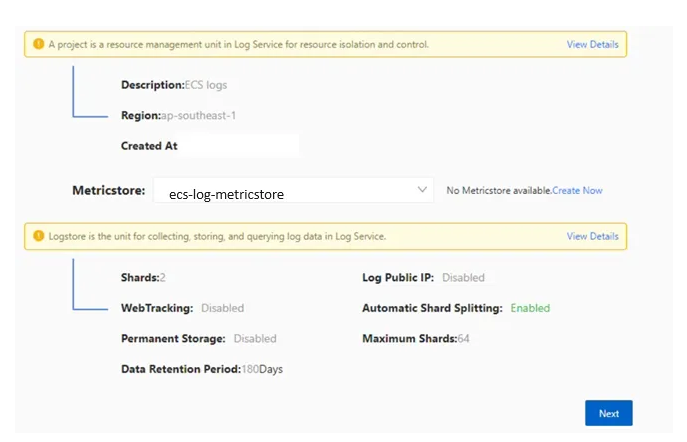Open View Details in the Logstore banner
The image size is (687, 442).
pyautogui.click(x=592, y=236)
